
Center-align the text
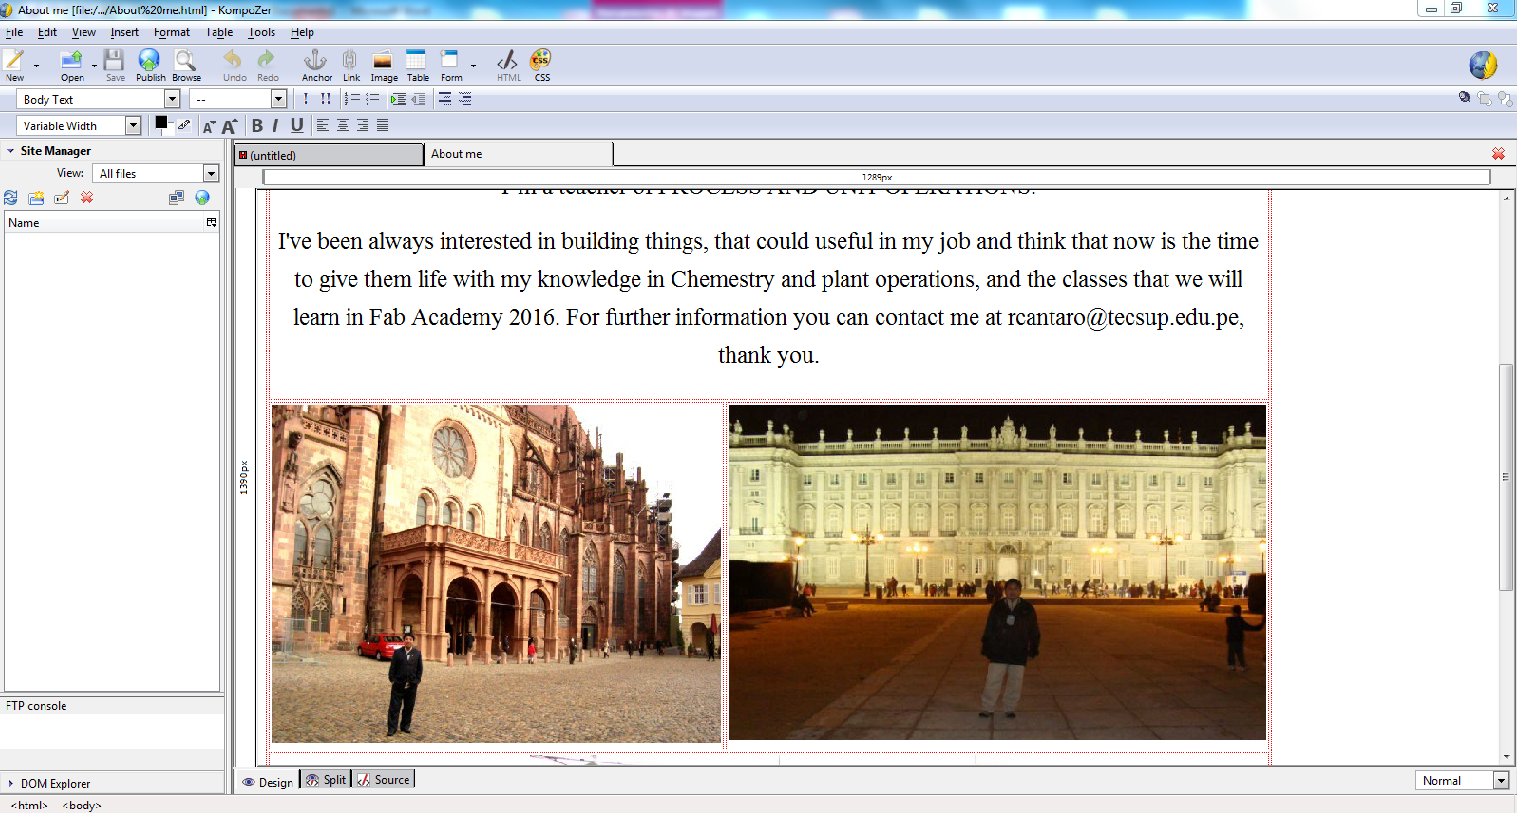tap(343, 126)
